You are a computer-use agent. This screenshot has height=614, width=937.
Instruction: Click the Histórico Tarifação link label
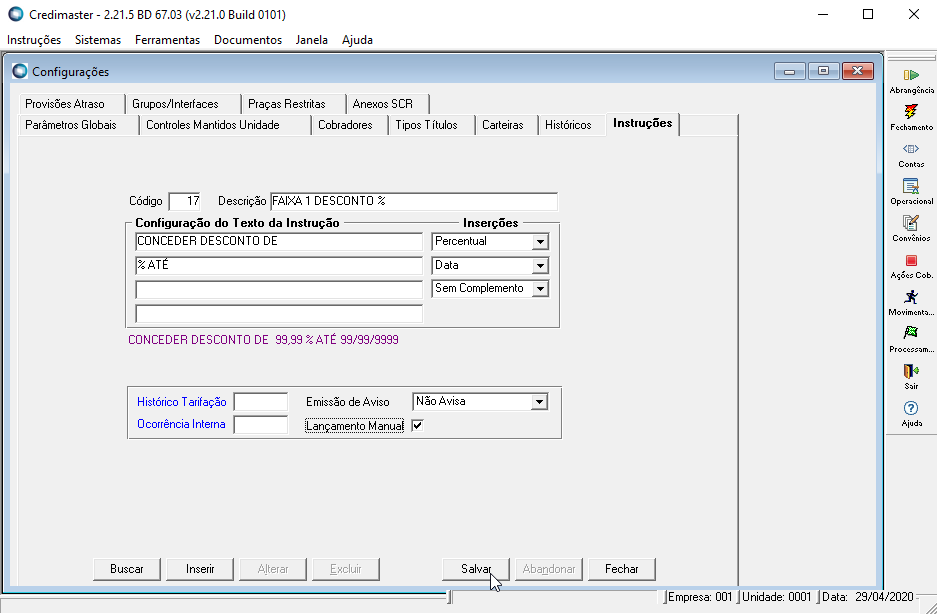[x=182, y=402]
